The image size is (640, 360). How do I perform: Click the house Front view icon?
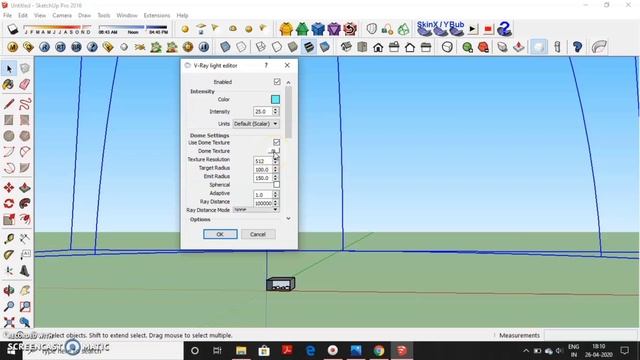[378, 47]
